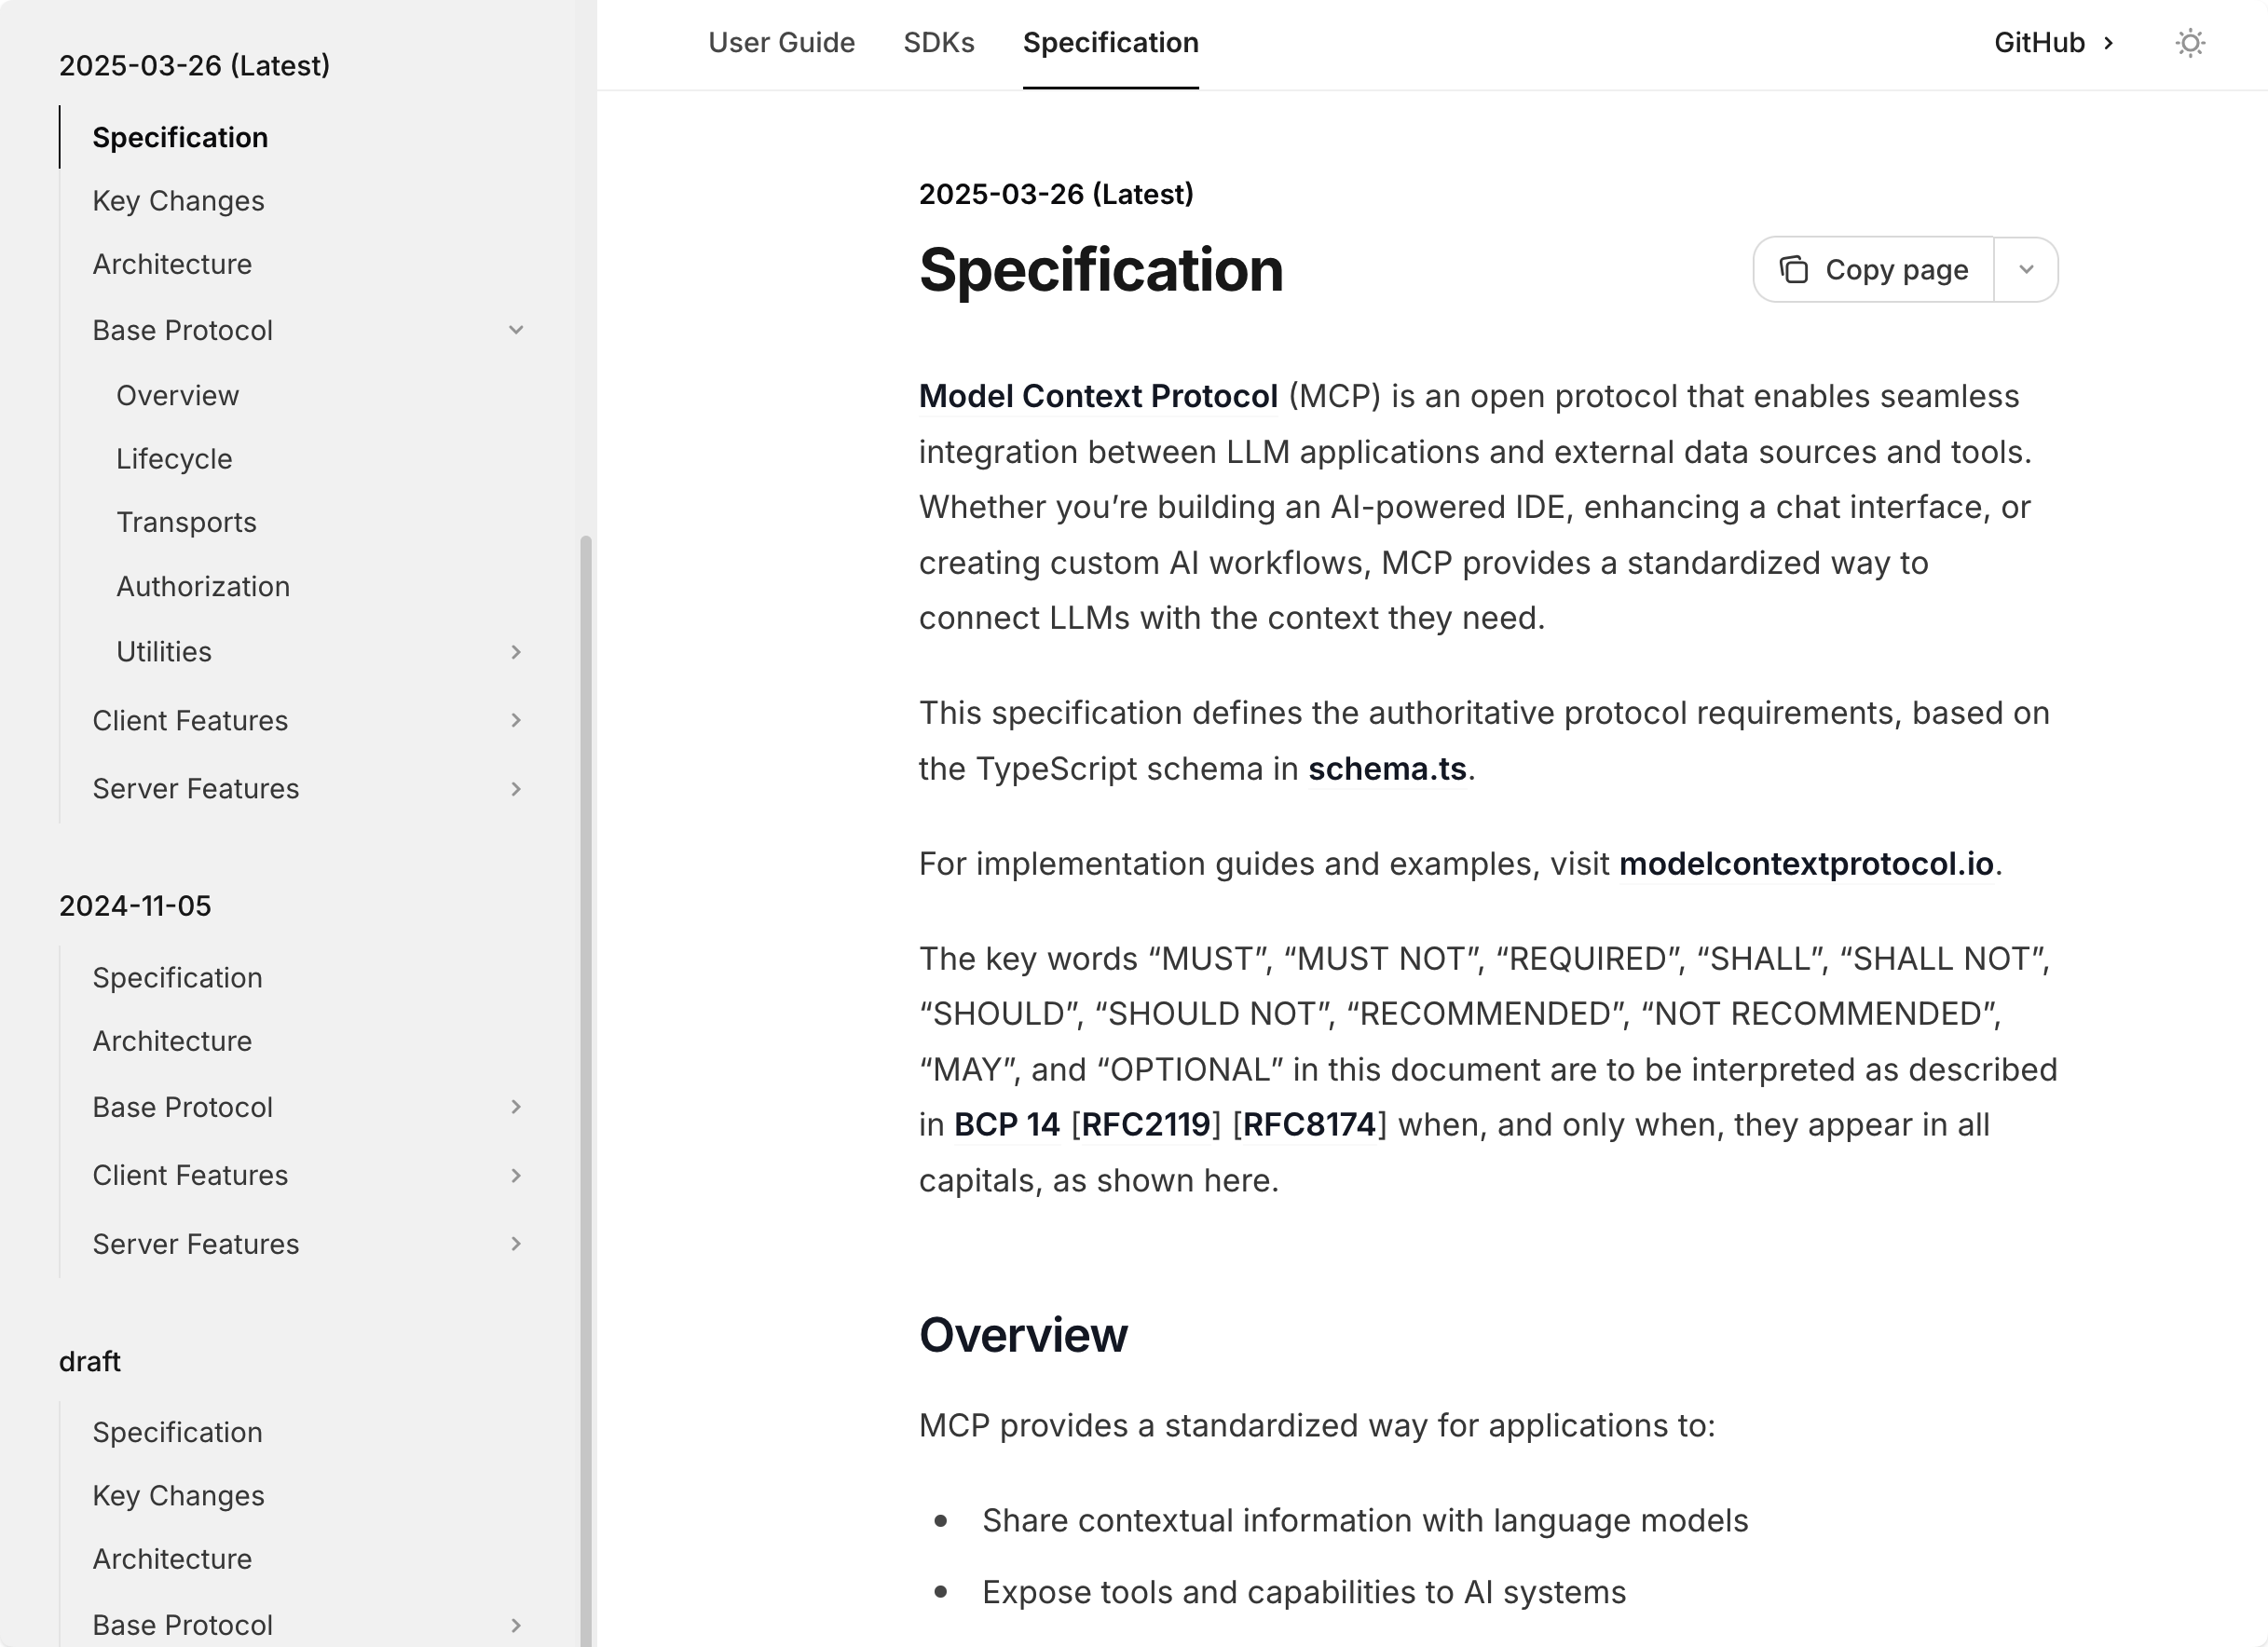Expand Server Features under 2024-11-05
This screenshot has width=2268, height=1647.
[515, 1244]
